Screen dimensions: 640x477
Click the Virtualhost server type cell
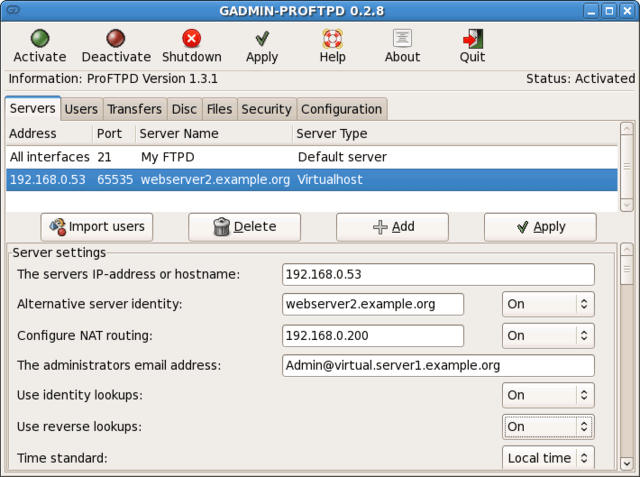click(330, 180)
